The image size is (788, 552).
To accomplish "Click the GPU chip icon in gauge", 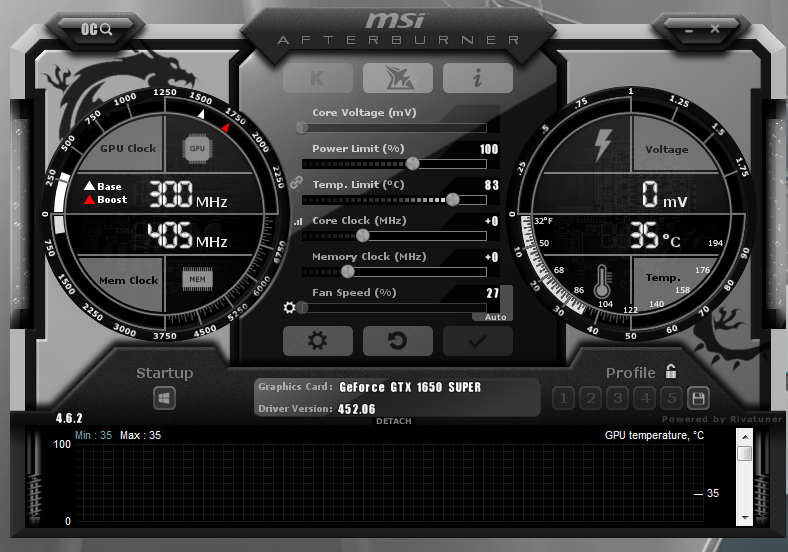I will click(197, 149).
